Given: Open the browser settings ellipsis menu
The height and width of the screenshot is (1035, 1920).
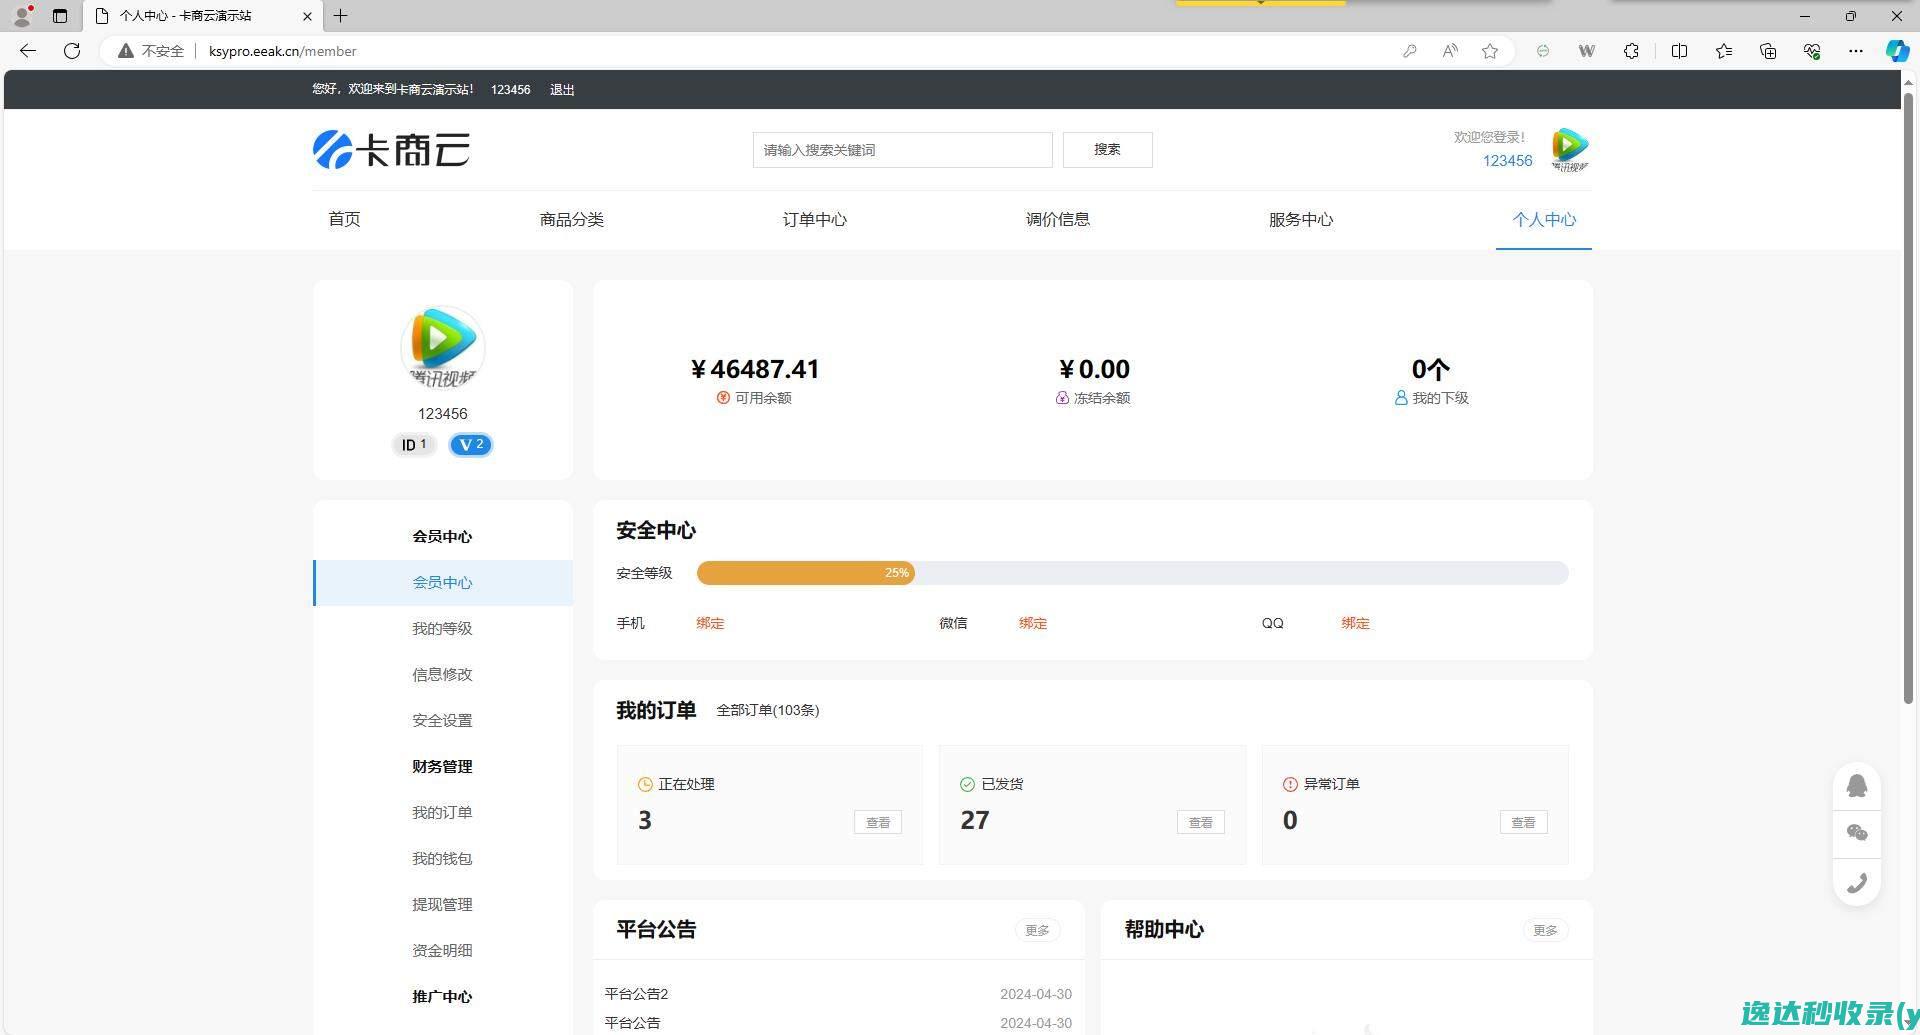Looking at the screenshot, I should [1856, 51].
